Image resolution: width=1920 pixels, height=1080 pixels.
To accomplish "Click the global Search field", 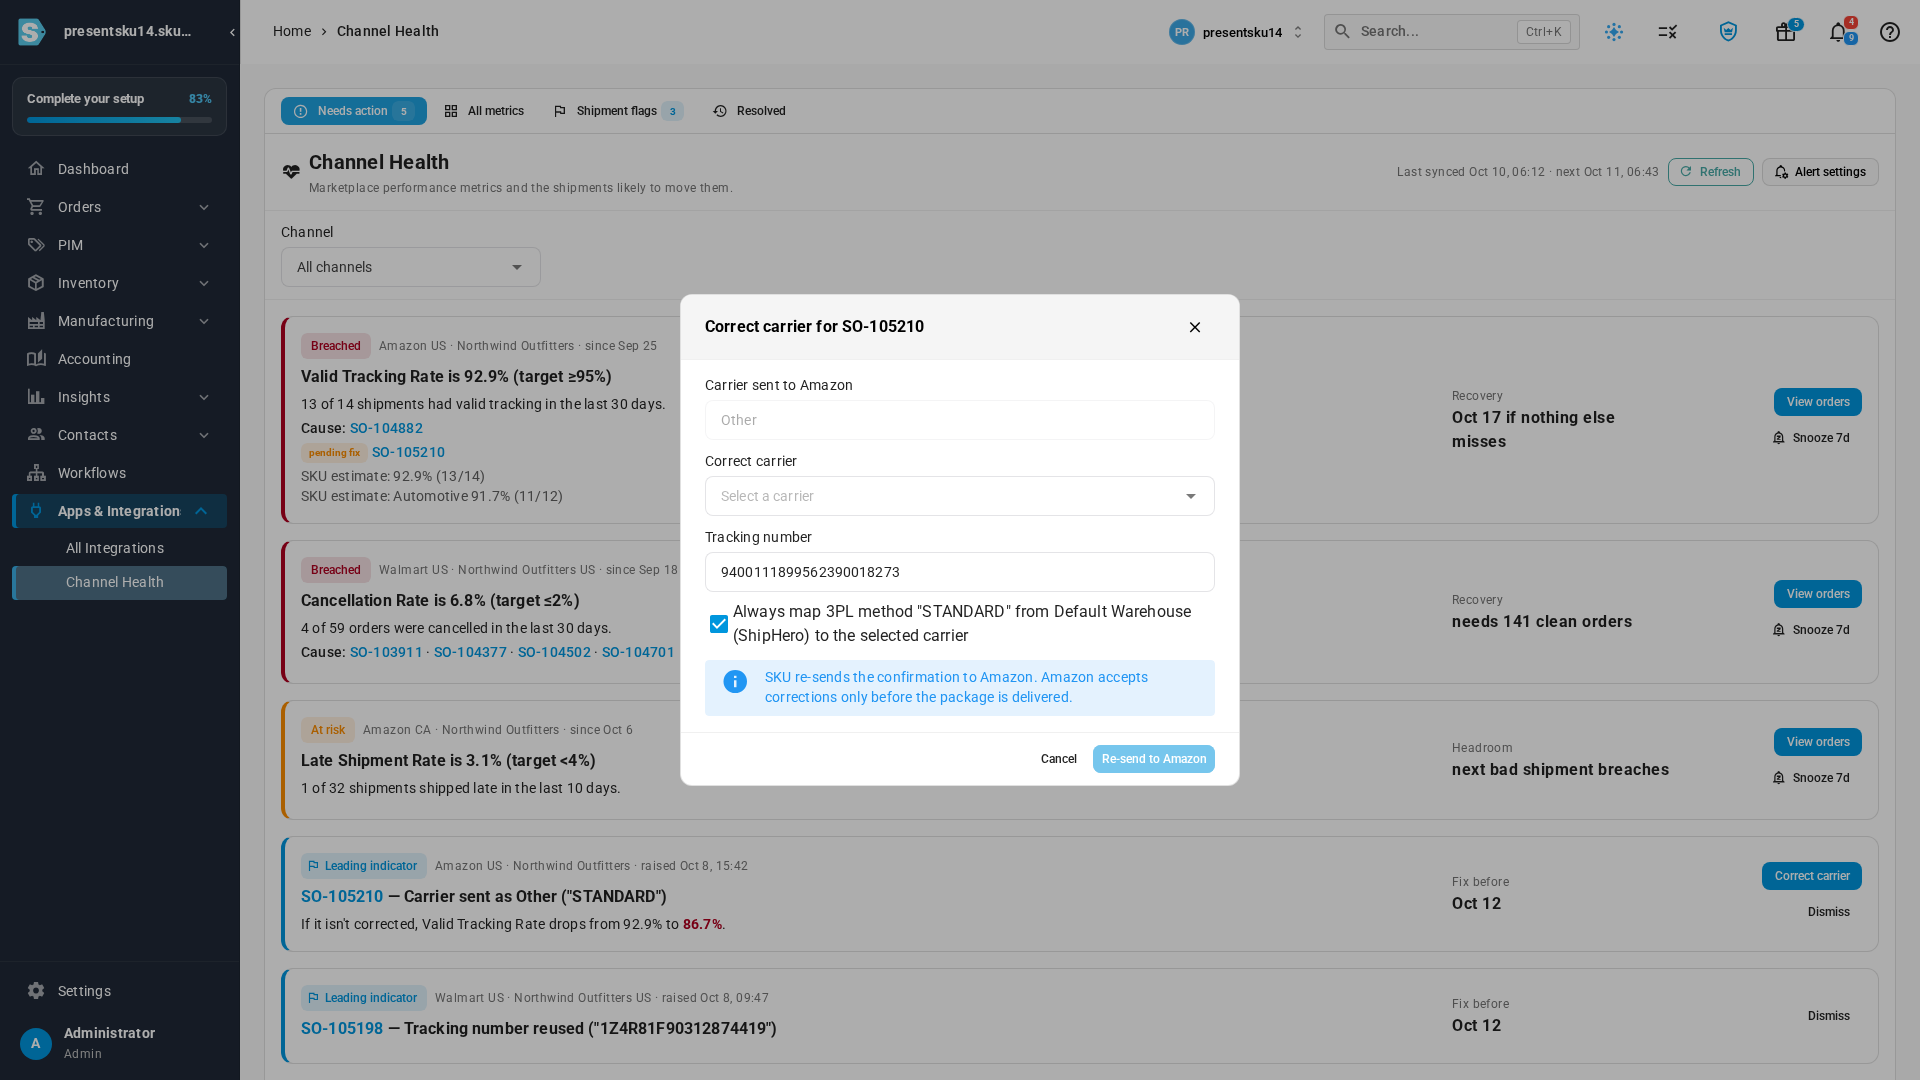I will (x=1451, y=32).
